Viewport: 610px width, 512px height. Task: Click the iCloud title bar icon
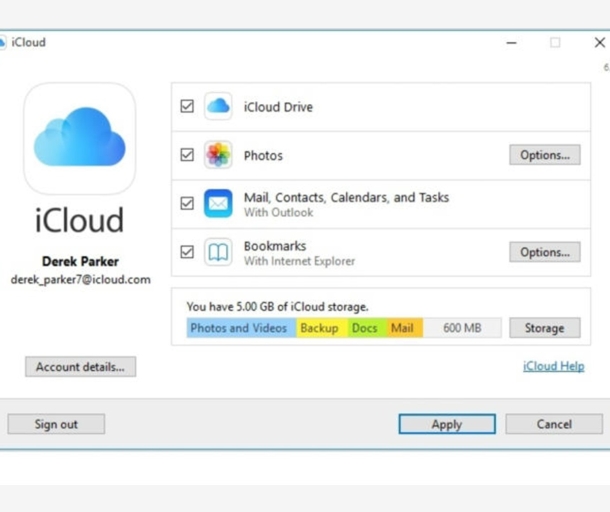(2, 42)
